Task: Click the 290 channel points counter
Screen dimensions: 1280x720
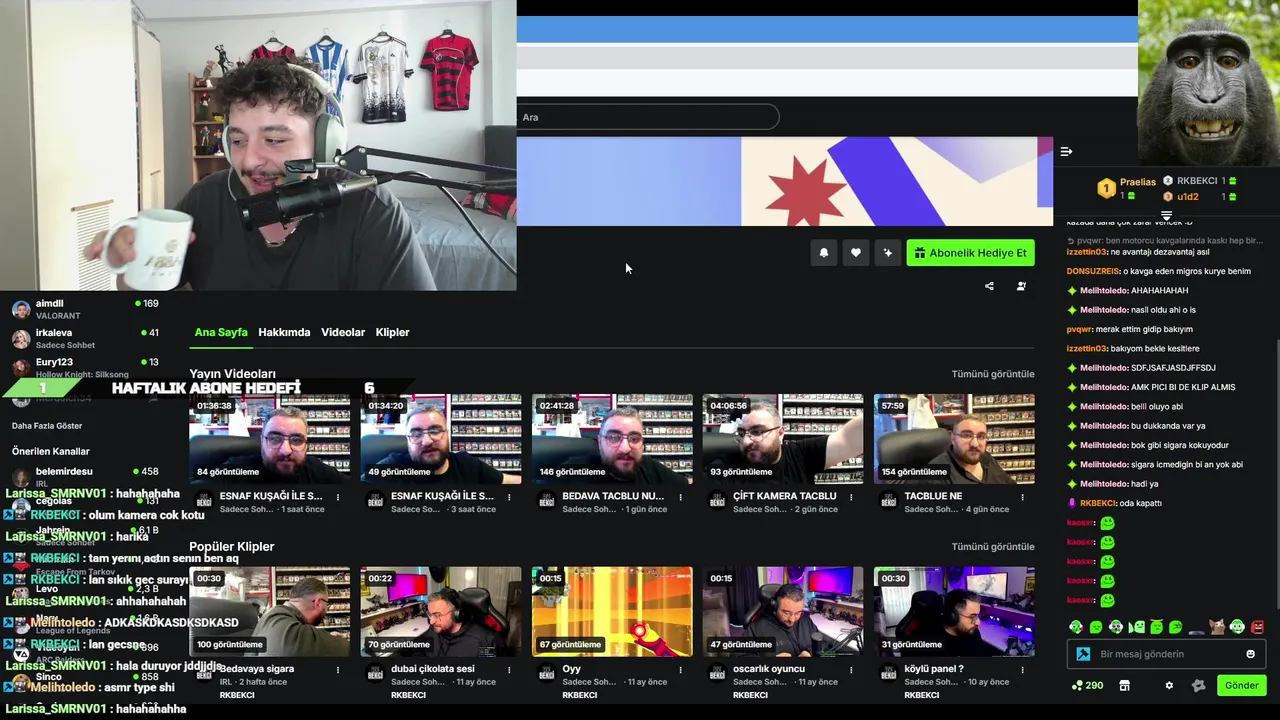Action: click(1087, 685)
